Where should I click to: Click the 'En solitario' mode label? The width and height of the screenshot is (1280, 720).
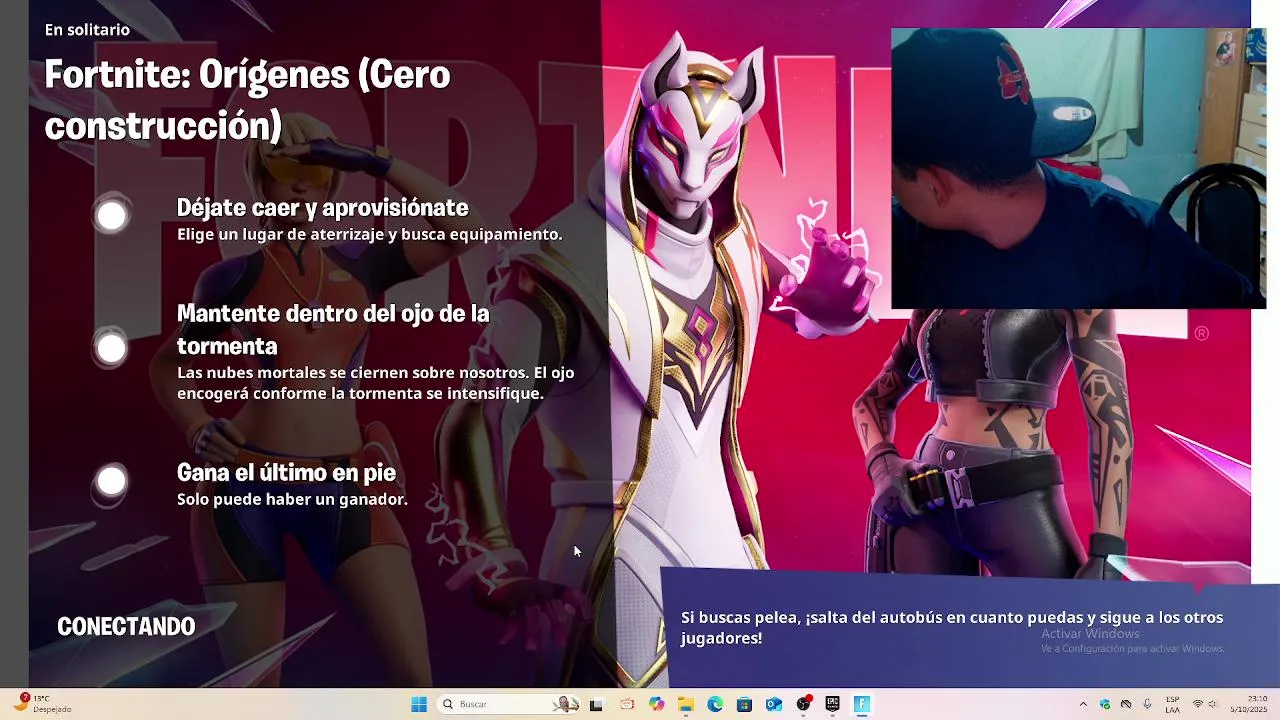pos(87,30)
